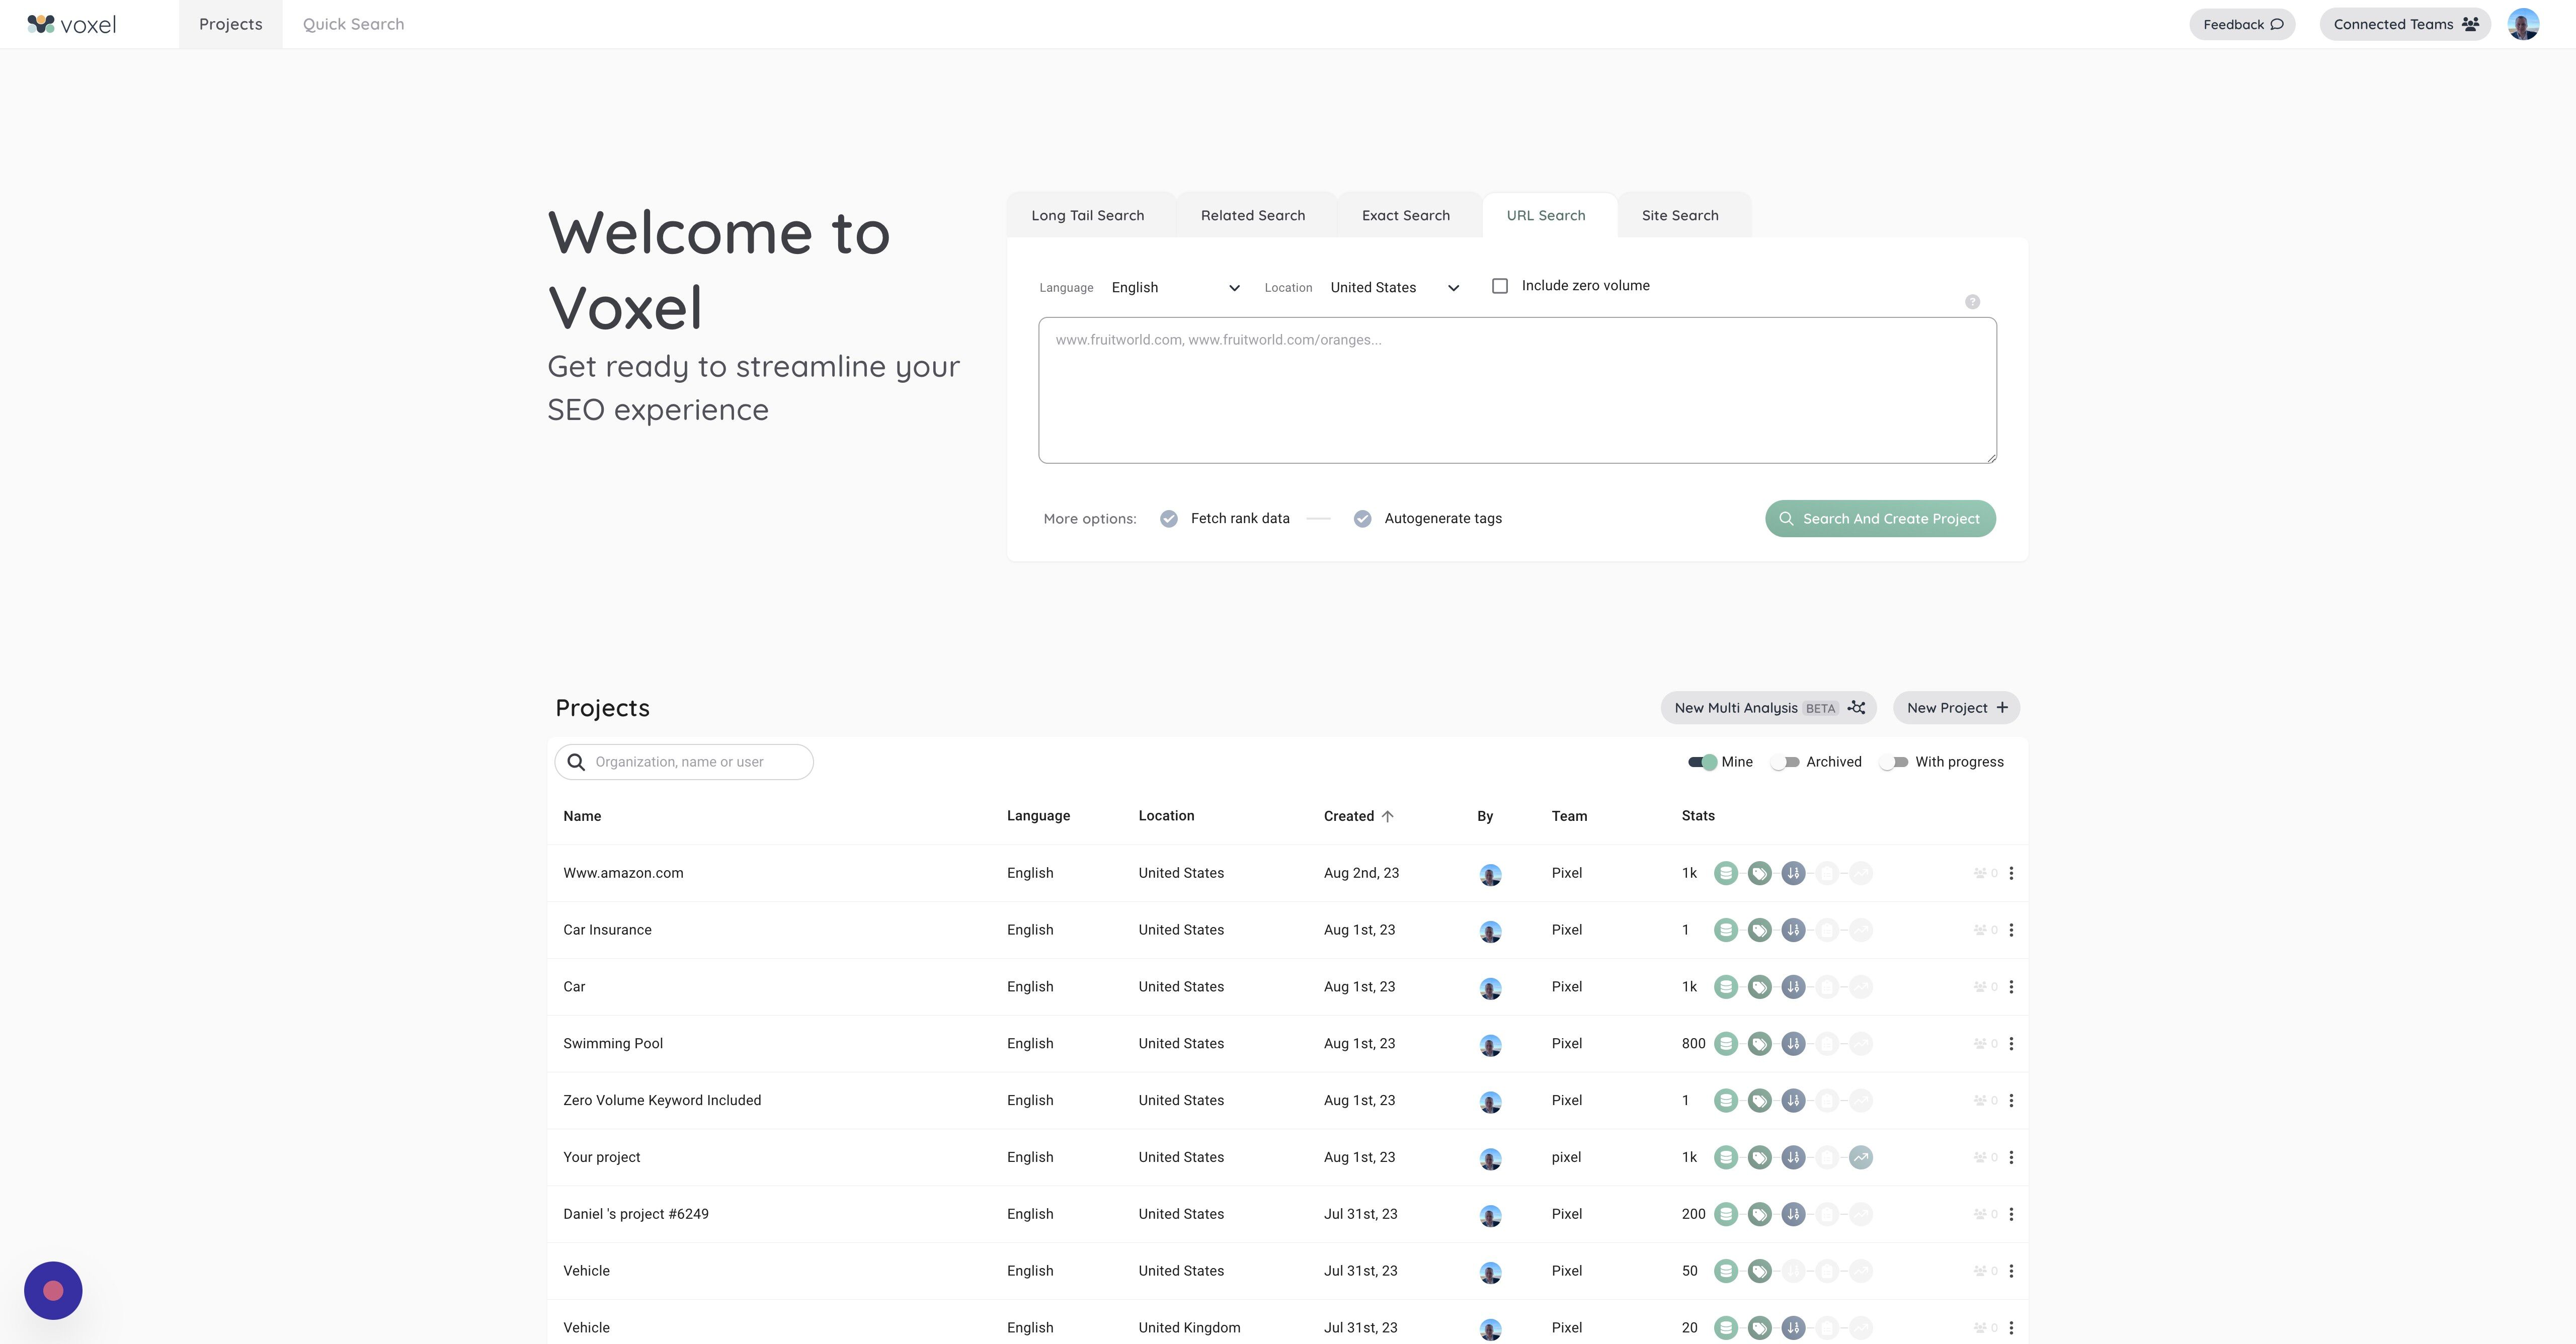Click the database icon for Car Insurance

click(1725, 930)
